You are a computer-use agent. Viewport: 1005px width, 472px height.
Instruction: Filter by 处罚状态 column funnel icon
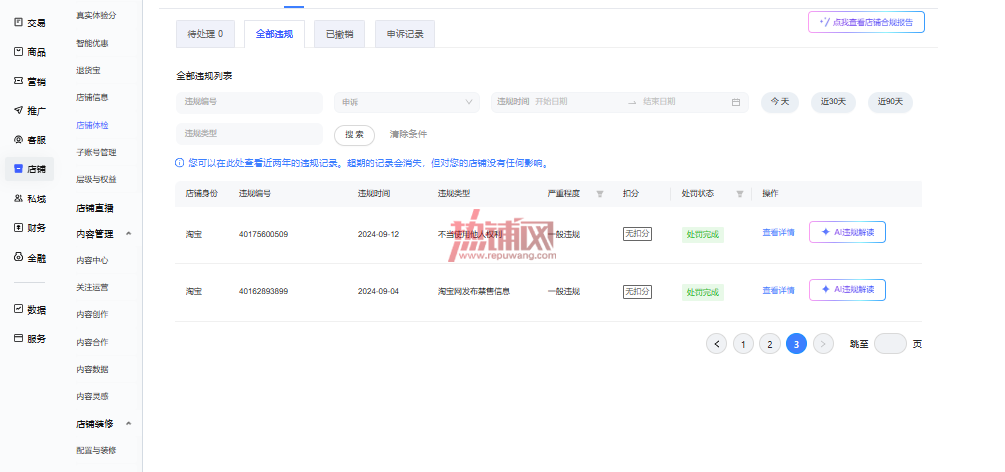pos(740,194)
